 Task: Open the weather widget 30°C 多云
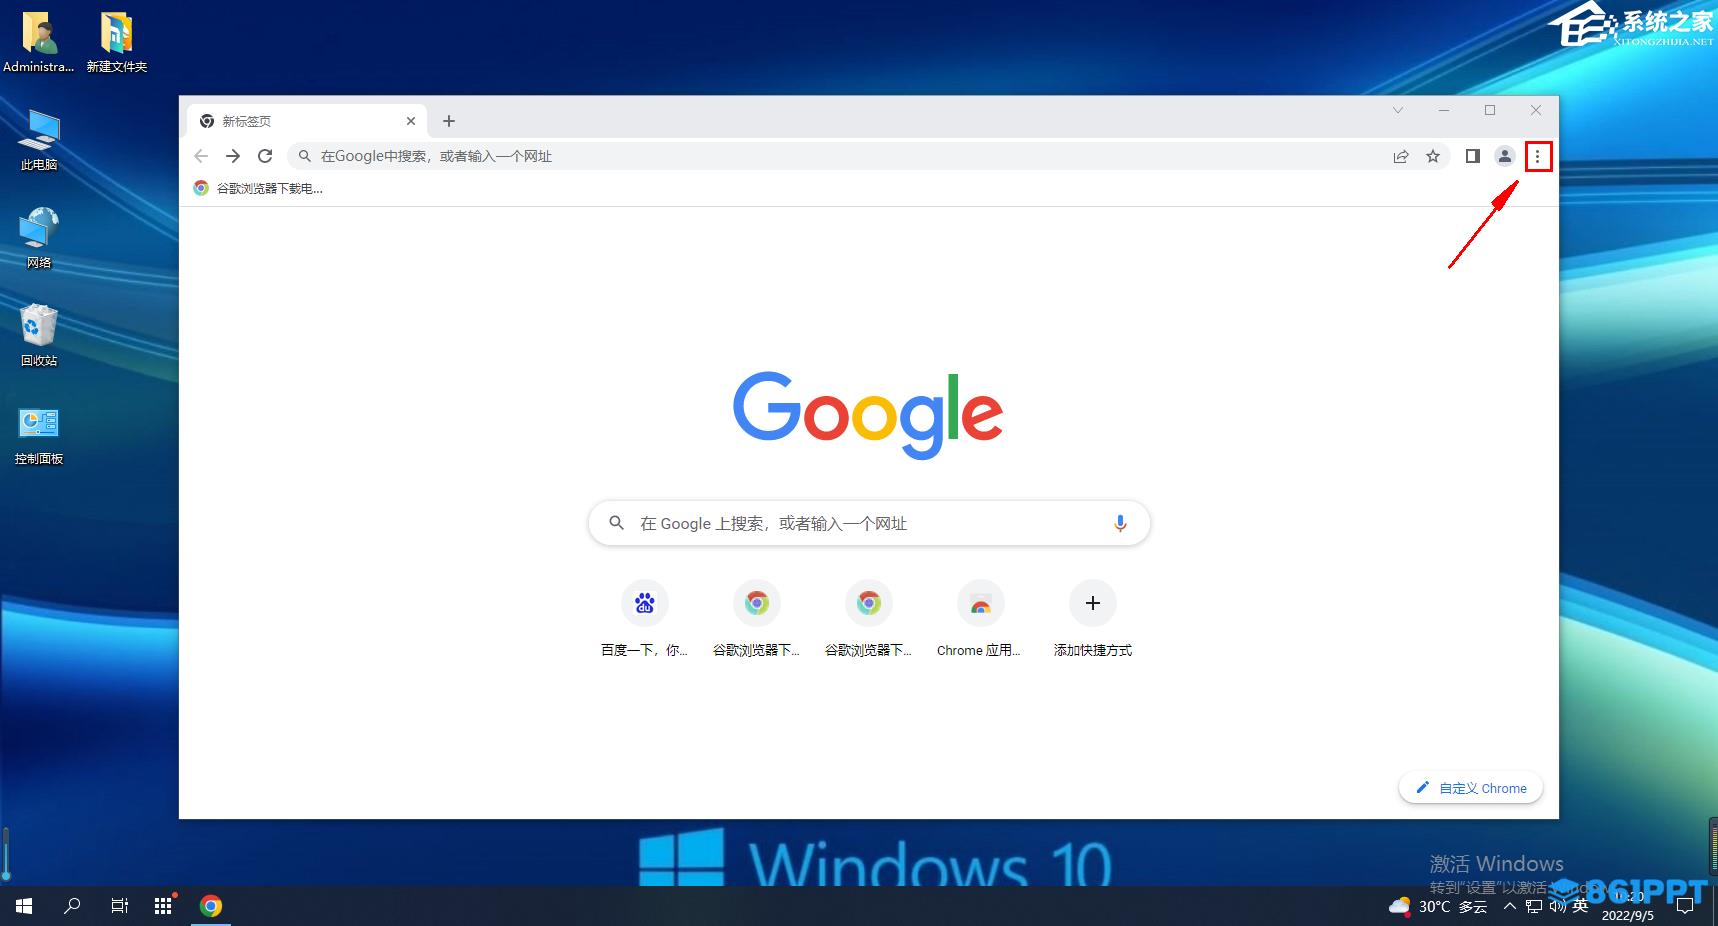pos(1438,906)
